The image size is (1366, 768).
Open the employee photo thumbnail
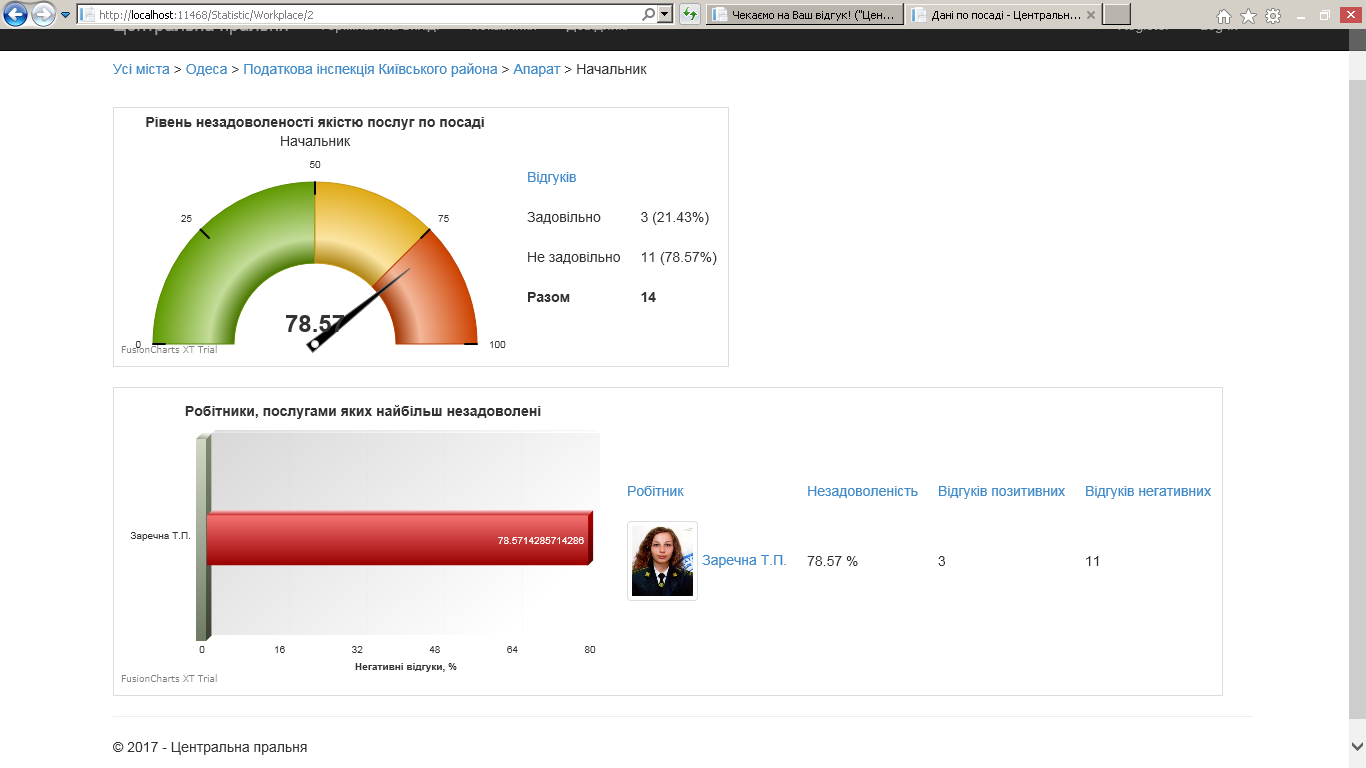tap(662, 561)
